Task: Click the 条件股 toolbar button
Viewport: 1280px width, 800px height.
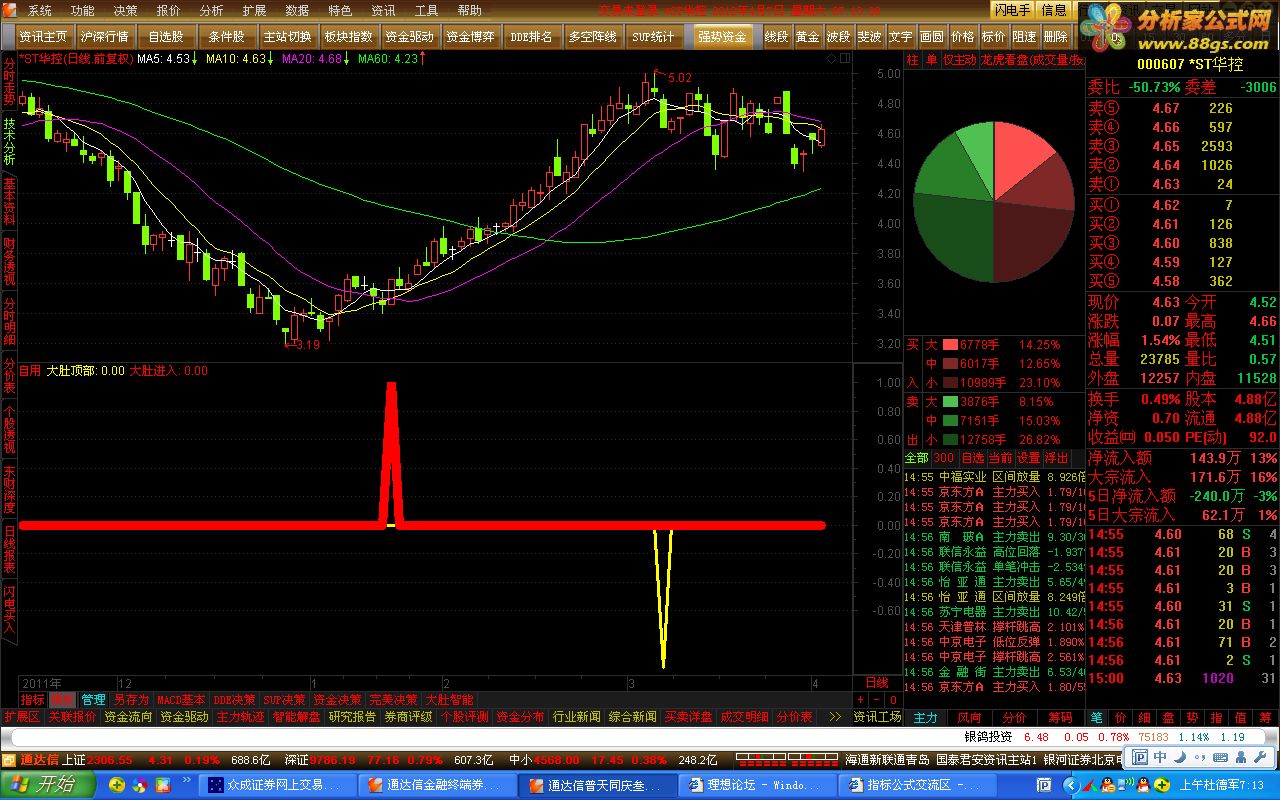Action: tap(227, 37)
